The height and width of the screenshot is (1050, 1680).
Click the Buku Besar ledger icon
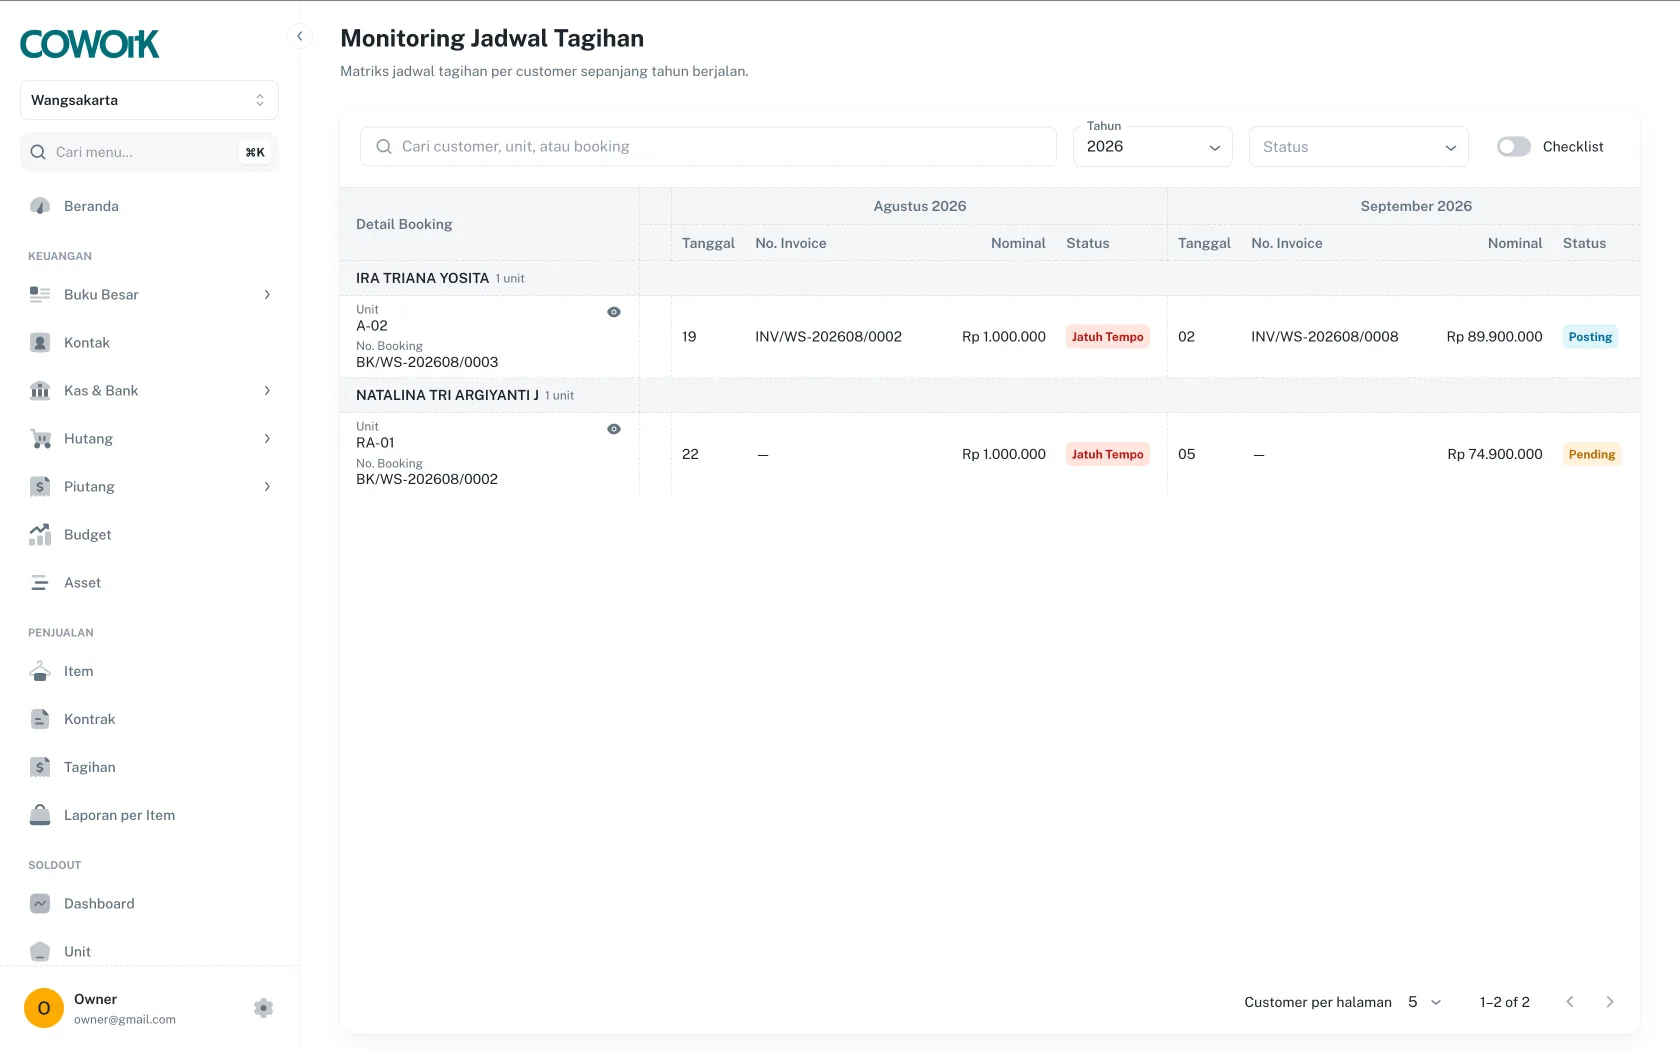coord(40,294)
